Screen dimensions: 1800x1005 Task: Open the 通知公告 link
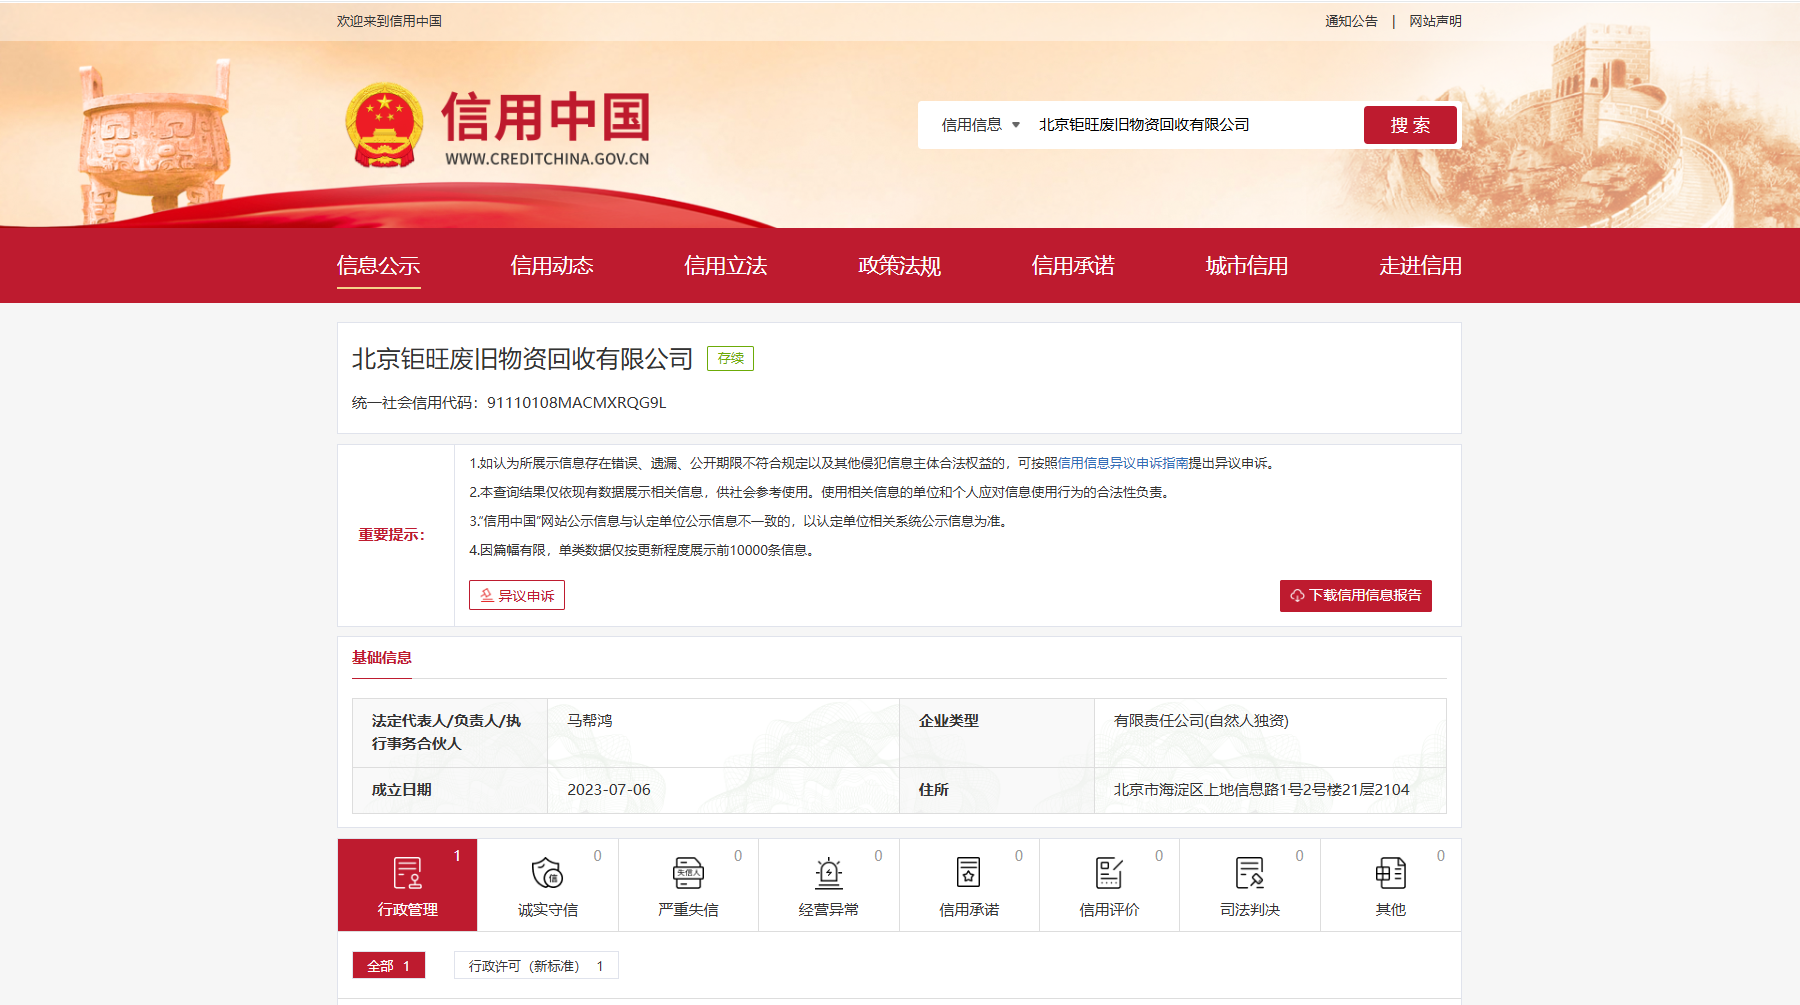[x=1351, y=21]
